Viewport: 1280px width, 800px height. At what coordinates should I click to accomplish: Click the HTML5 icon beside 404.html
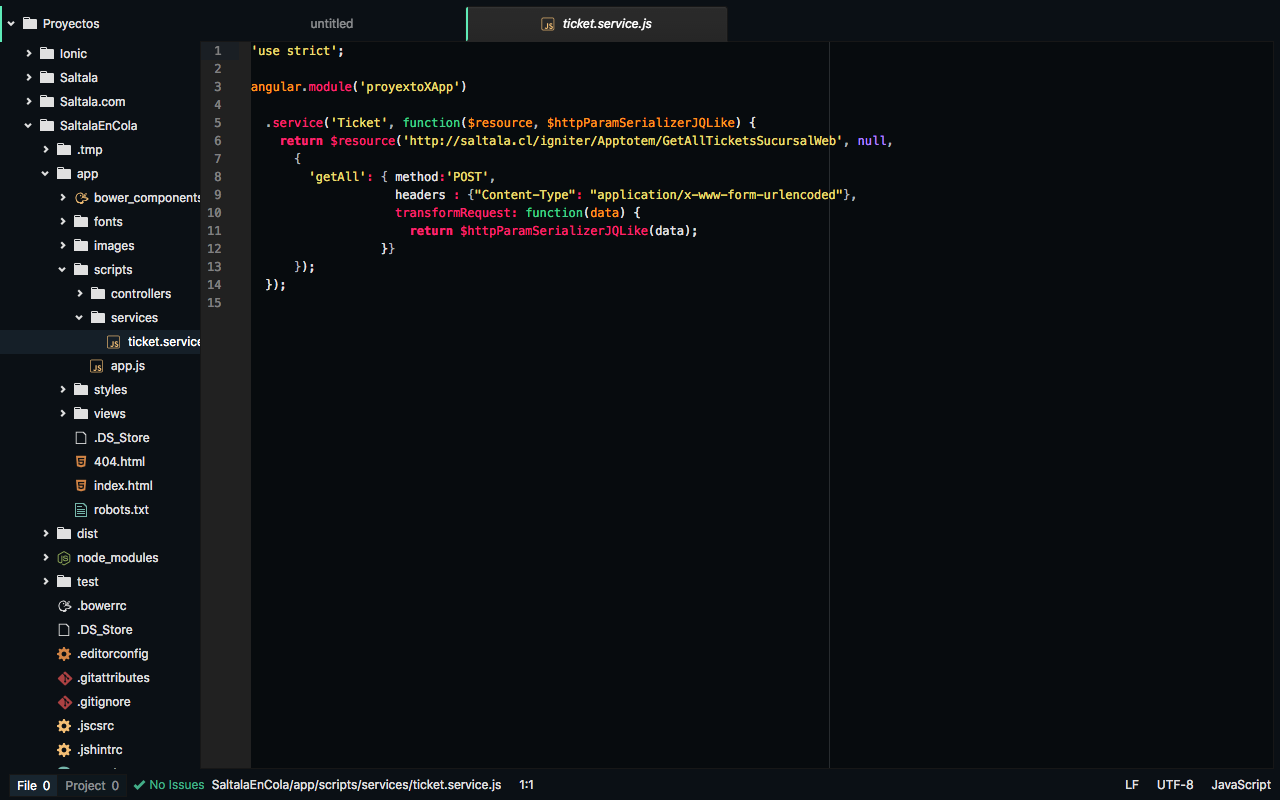81,461
